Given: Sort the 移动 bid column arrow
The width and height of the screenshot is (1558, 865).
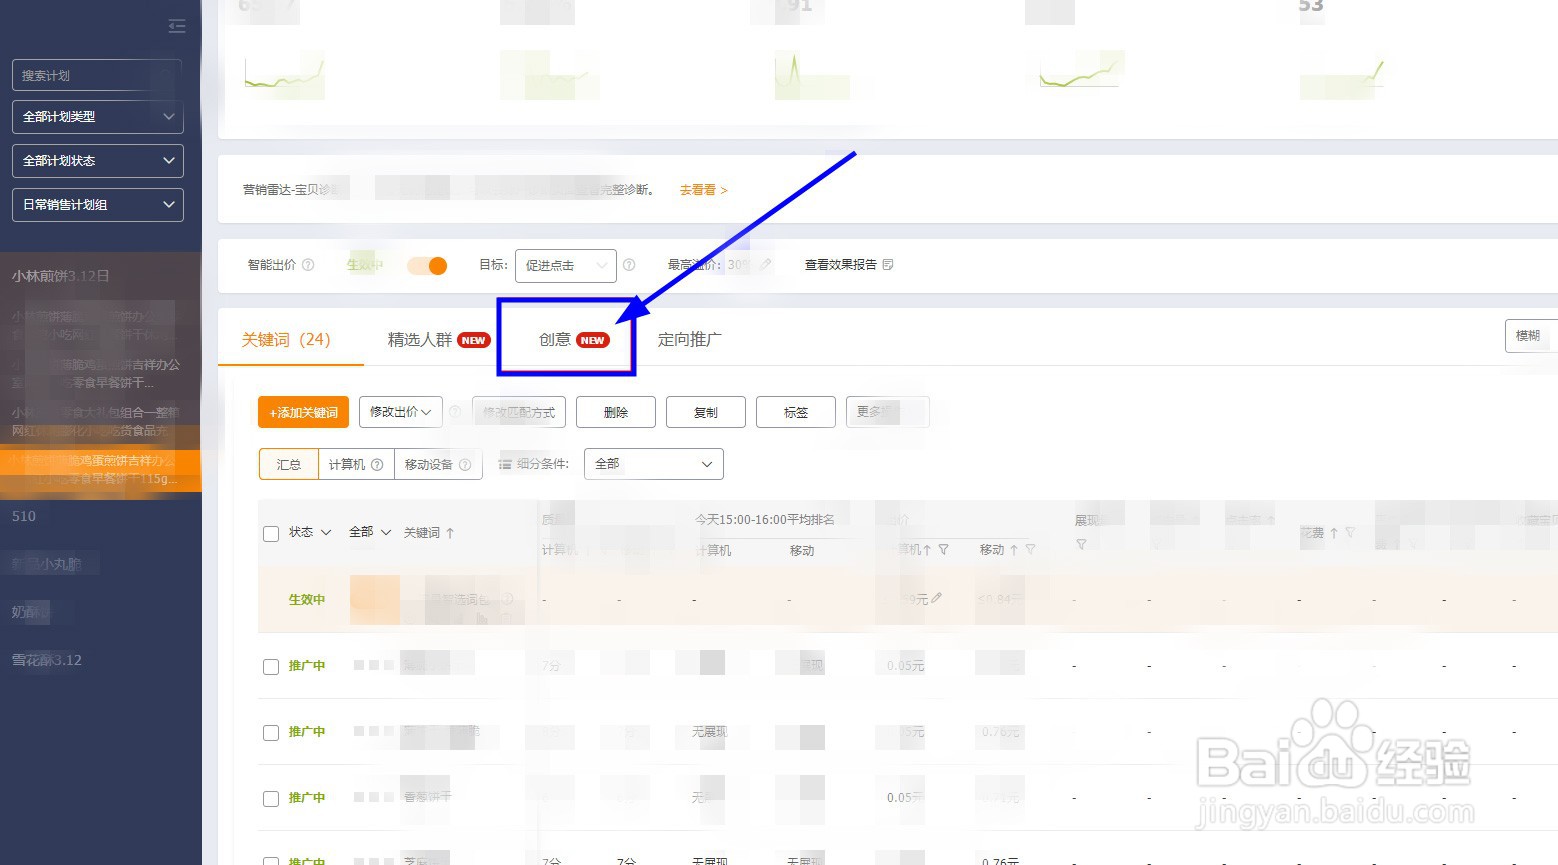Looking at the screenshot, I should [x=1014, y=549].
